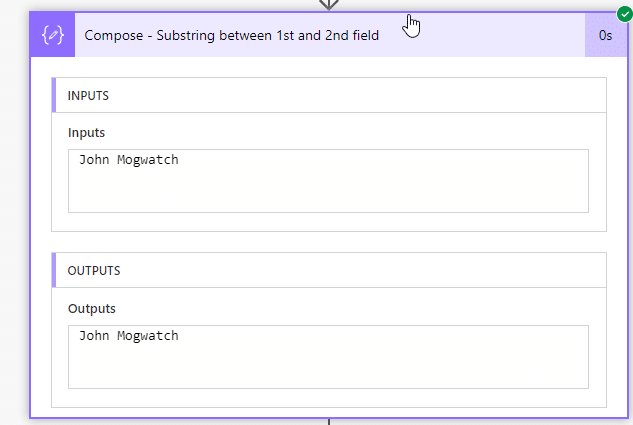The width and height of the screenshot is (633, 425).
Task: Click John Mogwatch text in Outputs box
Action: tap(129, 336)
